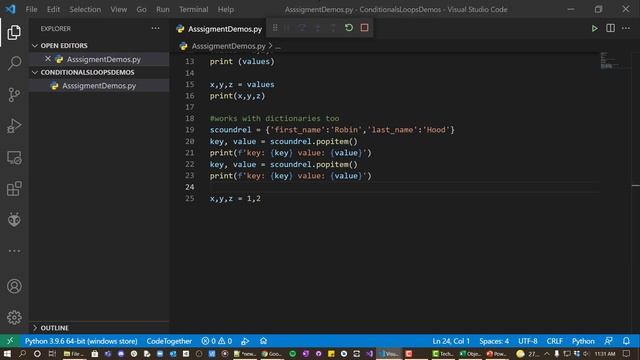Open the Terminal menu
The width and height of the screenshot is (640, 360).
(x=193, y=9)
